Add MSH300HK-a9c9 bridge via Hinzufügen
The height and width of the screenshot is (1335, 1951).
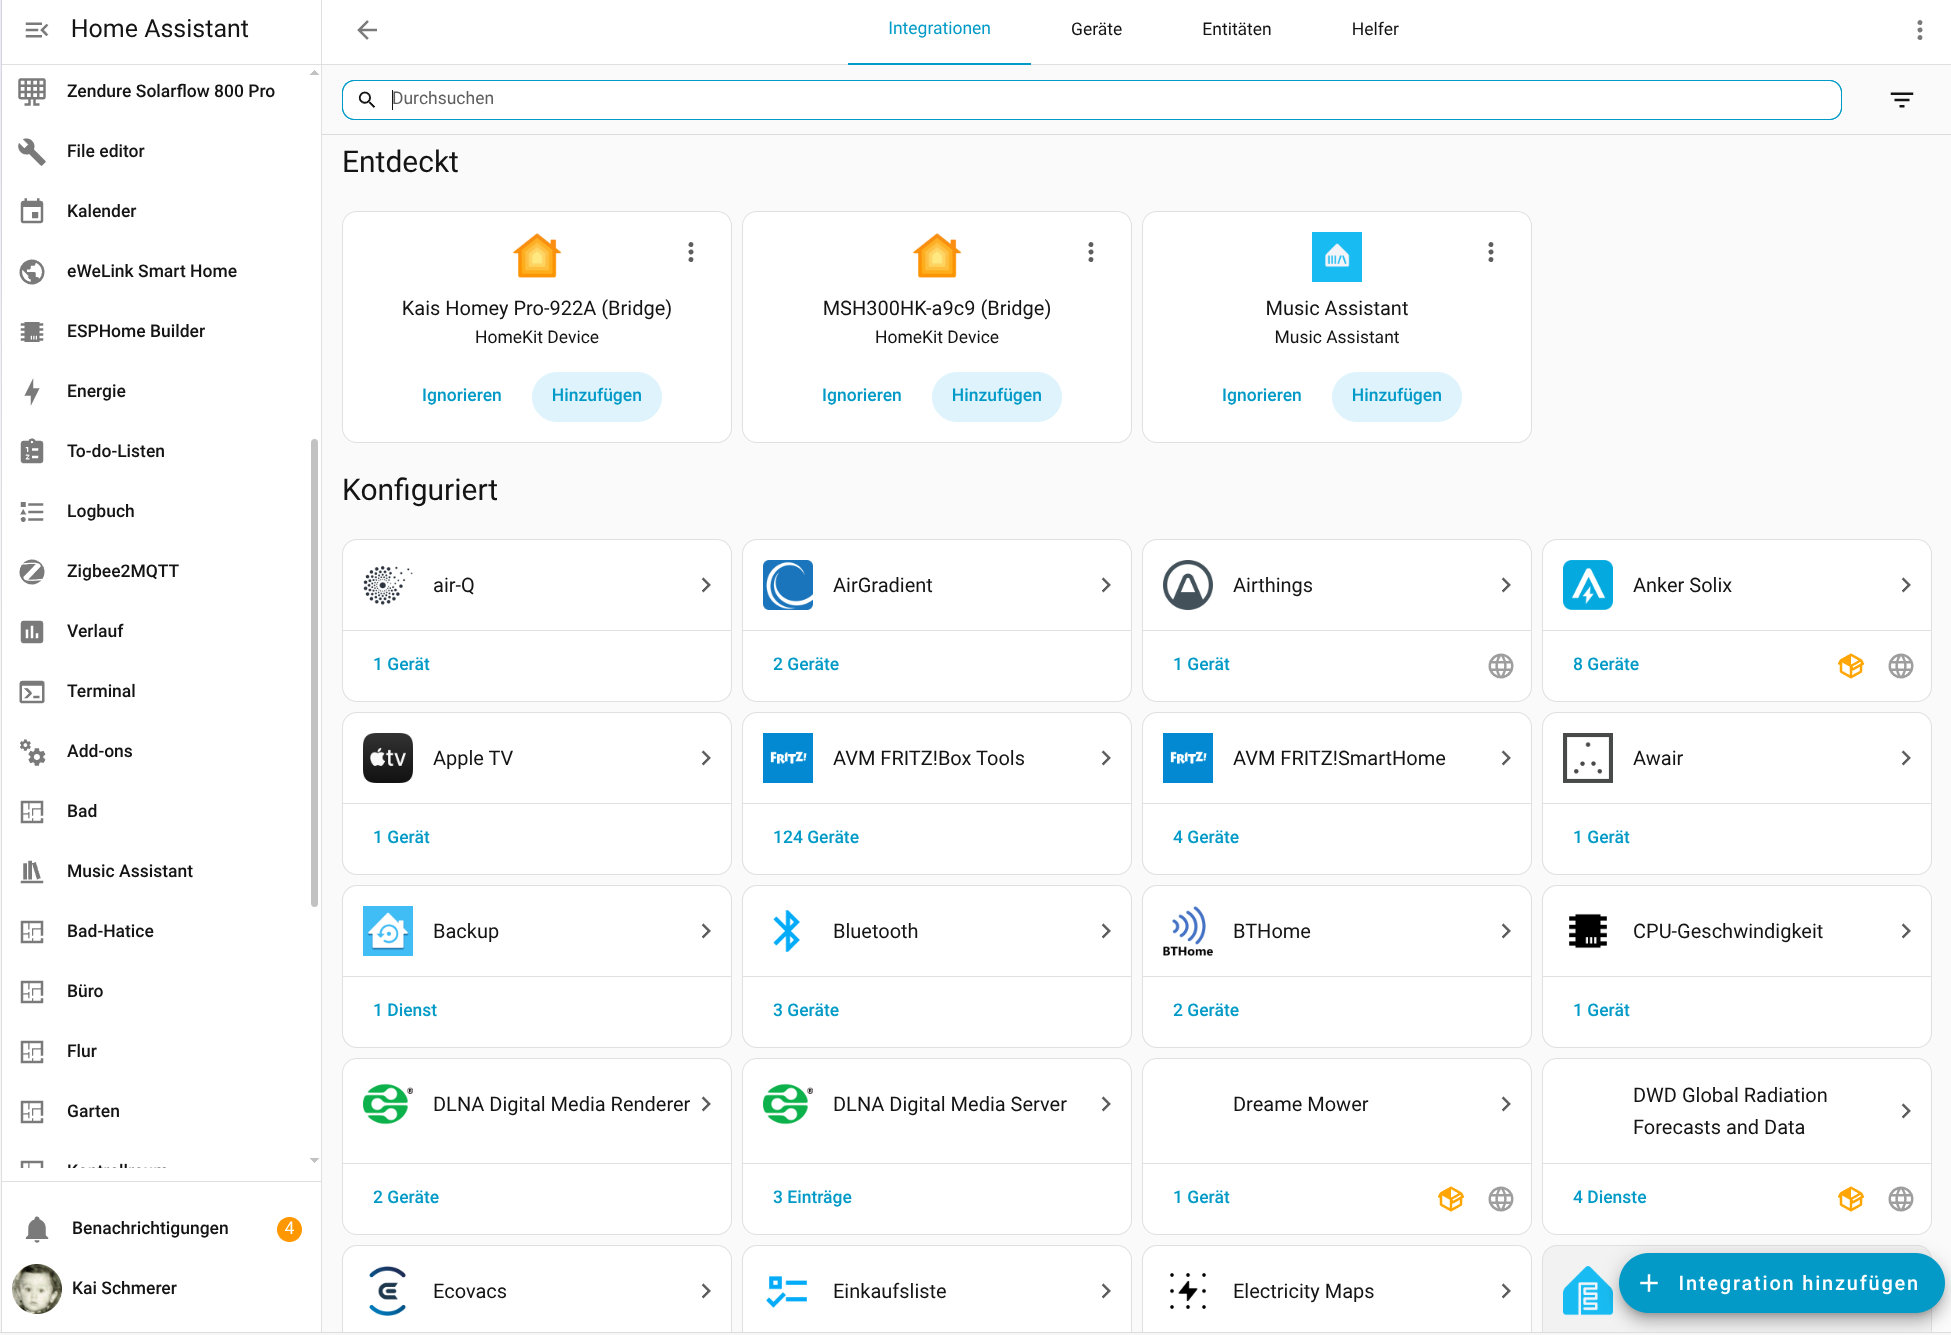[x=996, y=396]
